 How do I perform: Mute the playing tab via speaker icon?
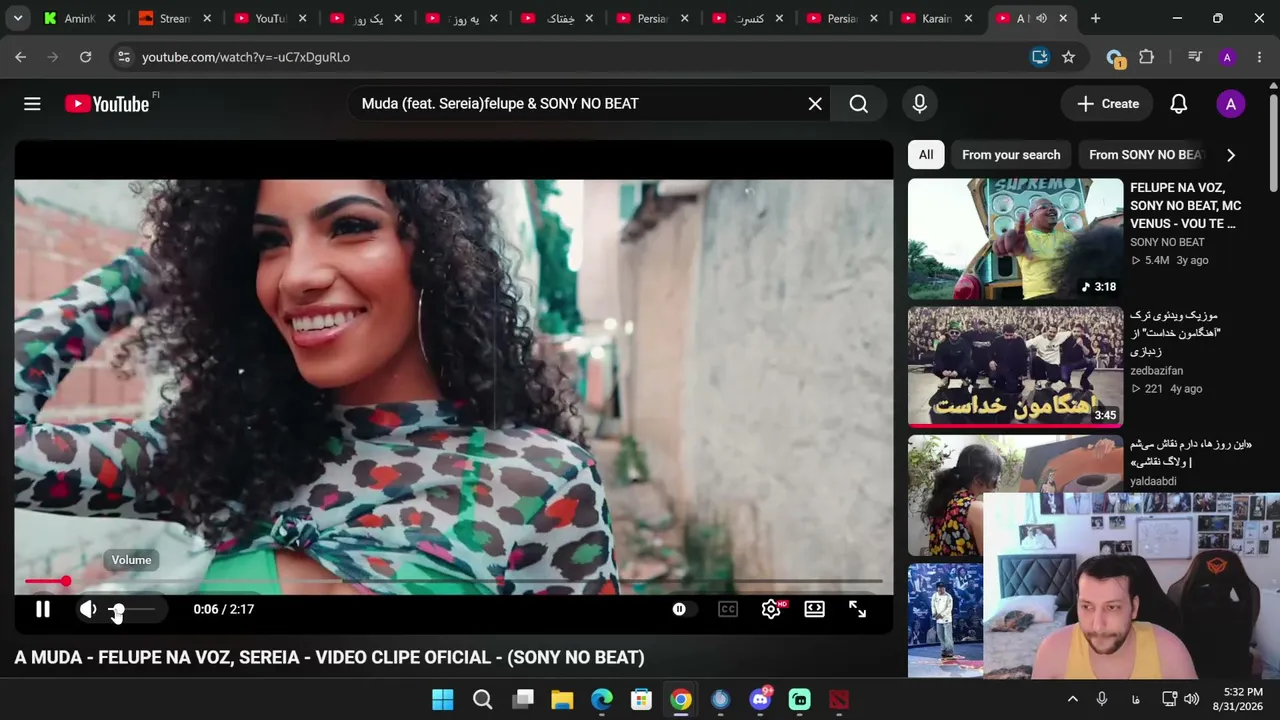1041,18
